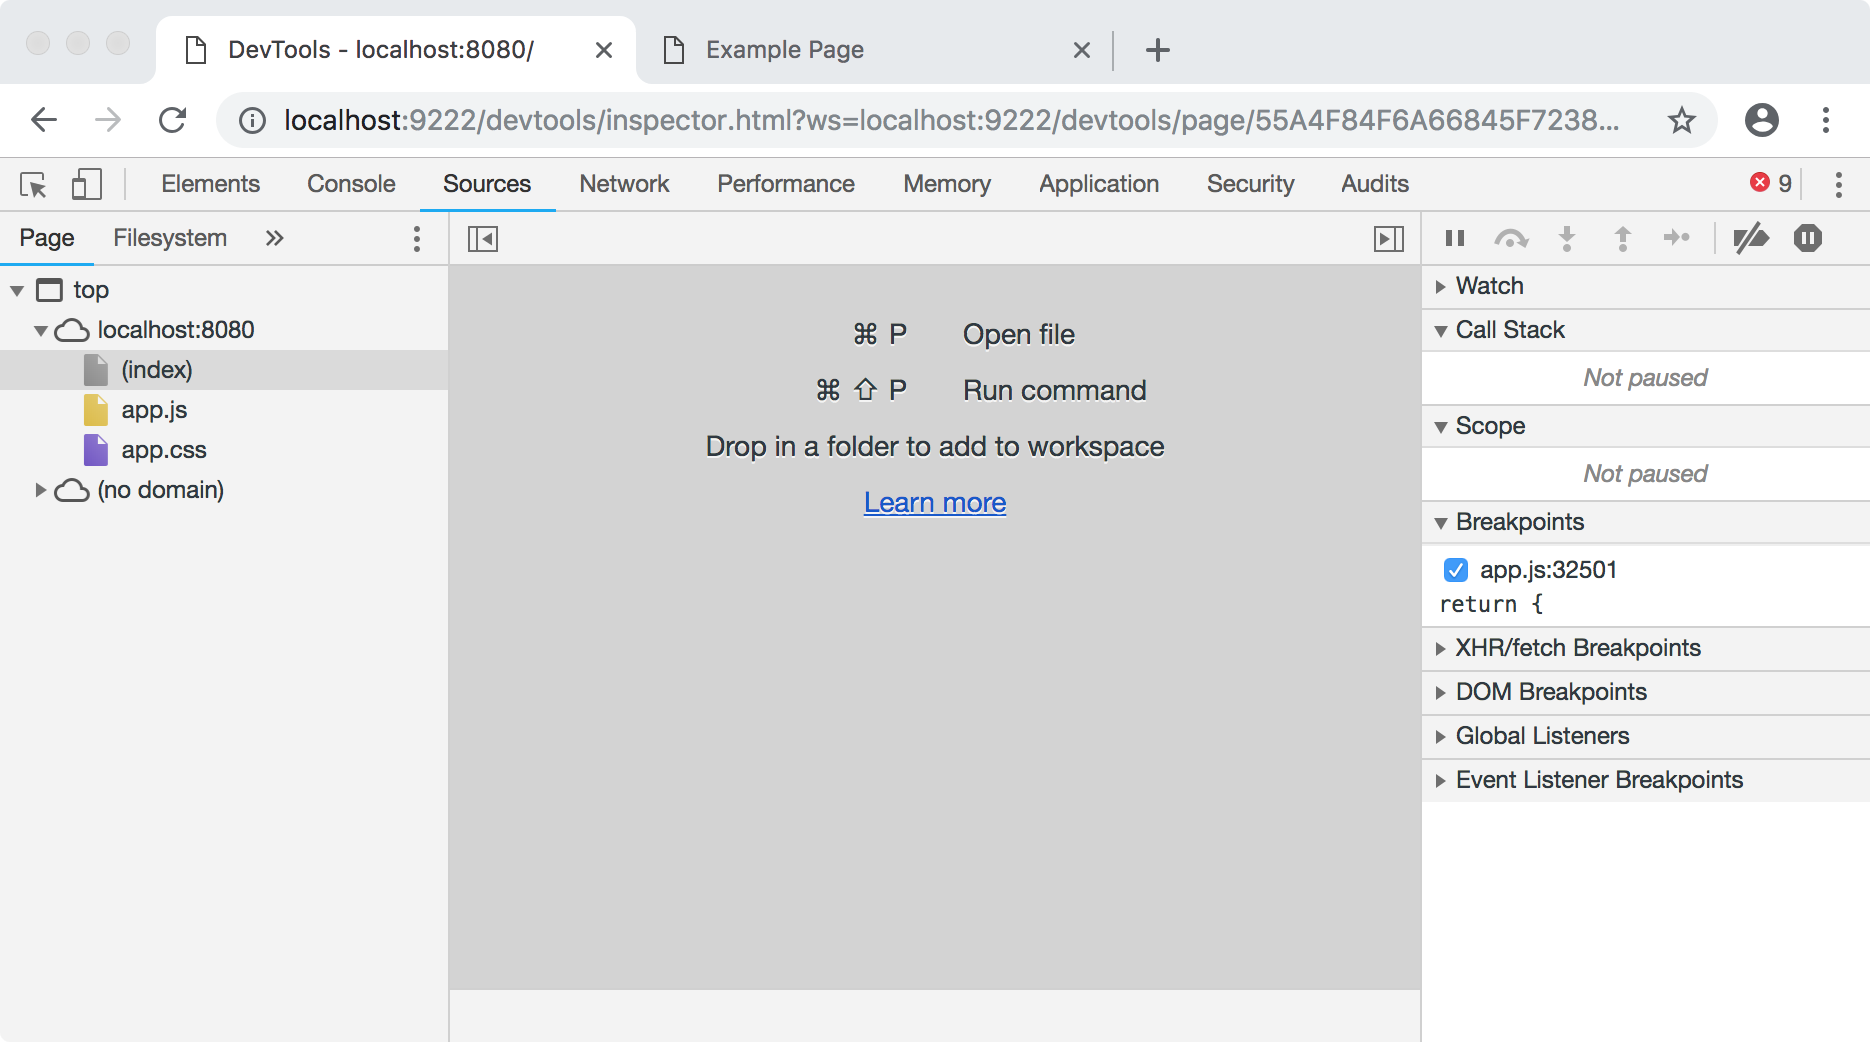
Task: Click the step out of function icon
Action: pyautogui.click(x=1622, y=238)
